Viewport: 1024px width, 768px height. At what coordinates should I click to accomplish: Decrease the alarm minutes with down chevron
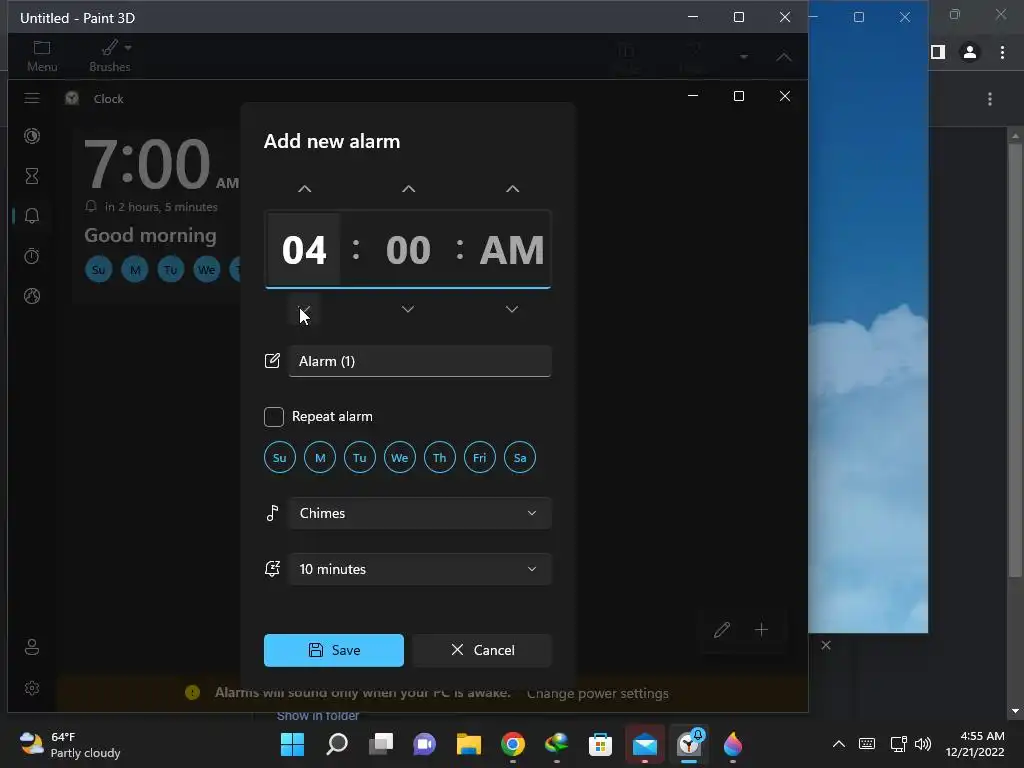pyautogui.click(x=408, y=309)
